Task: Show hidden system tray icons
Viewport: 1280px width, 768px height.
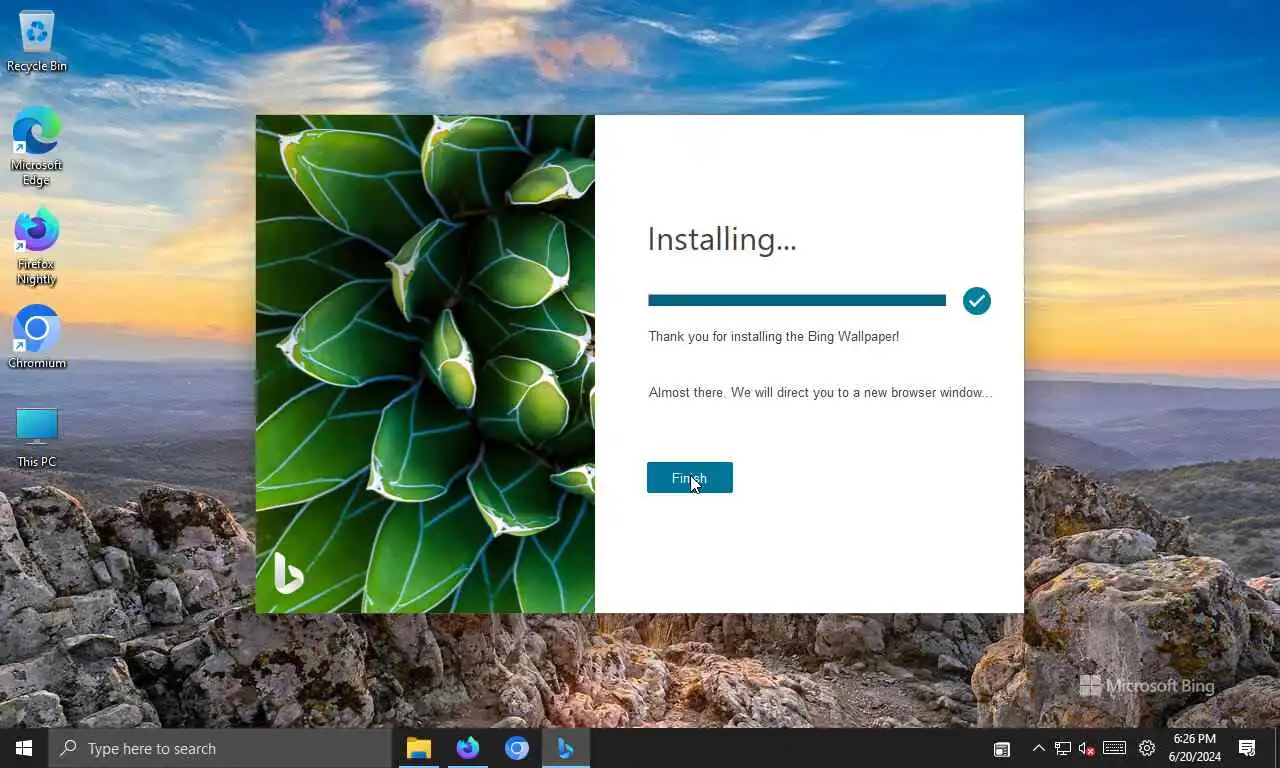Action: click(x=1038, y=748)
